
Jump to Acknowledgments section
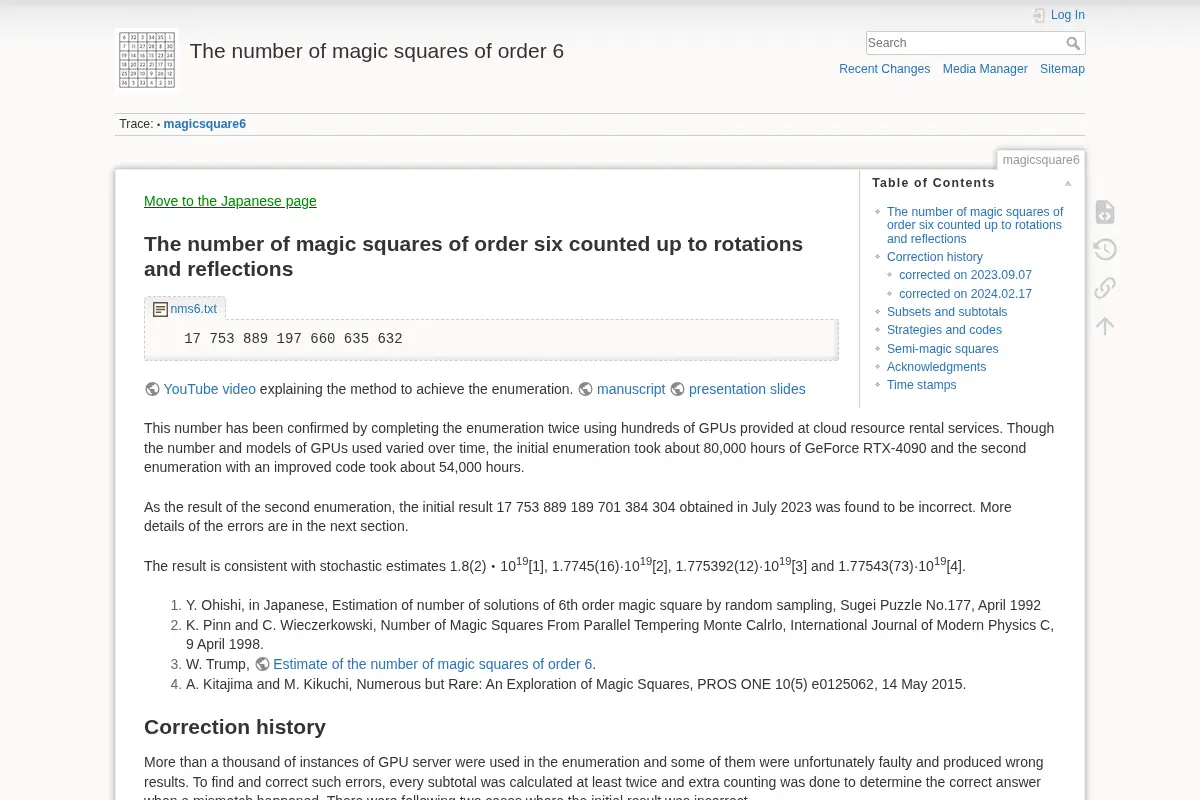pos(936,367)
